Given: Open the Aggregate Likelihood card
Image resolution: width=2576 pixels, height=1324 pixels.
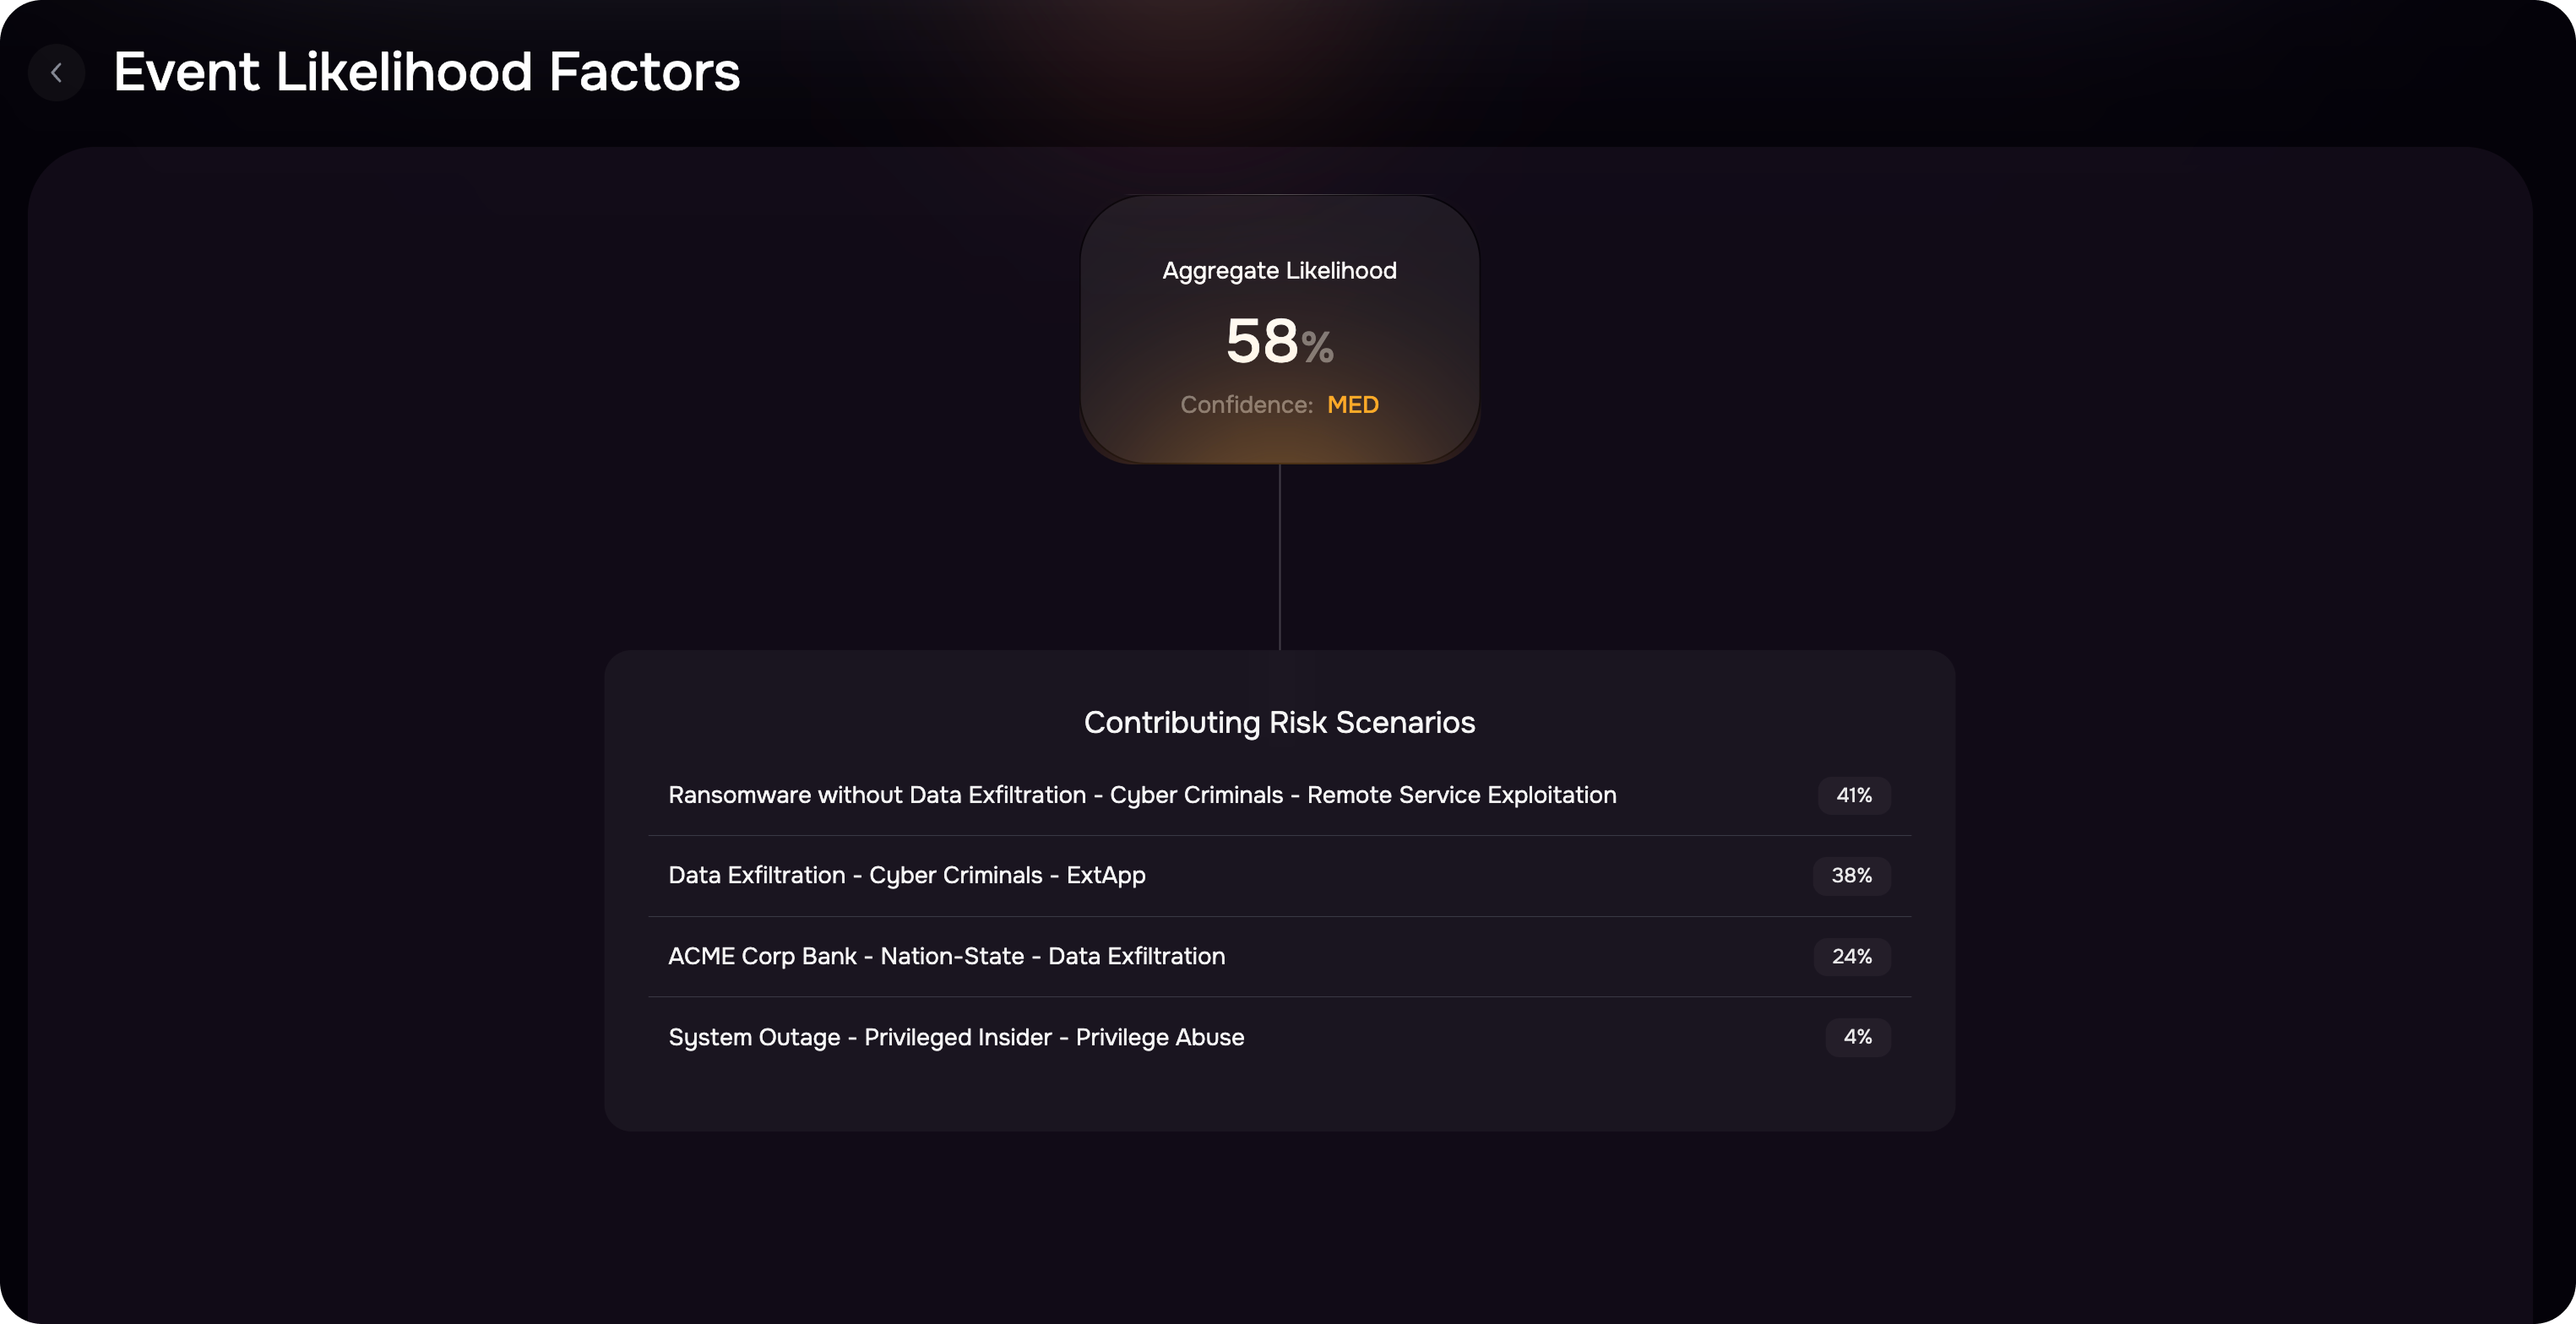Looking at the screenshot, I should 1279,329.
